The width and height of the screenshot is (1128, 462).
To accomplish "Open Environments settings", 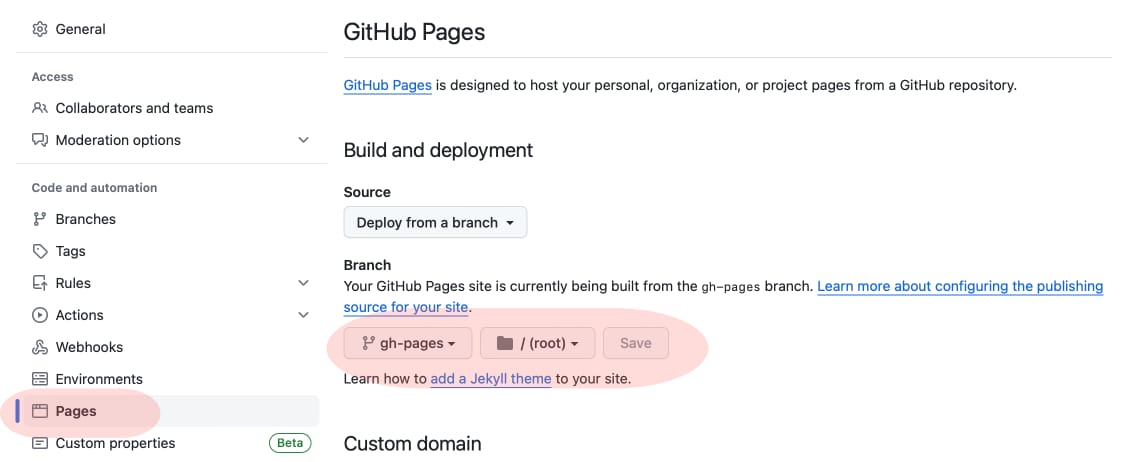I will [x=99, y=379].
